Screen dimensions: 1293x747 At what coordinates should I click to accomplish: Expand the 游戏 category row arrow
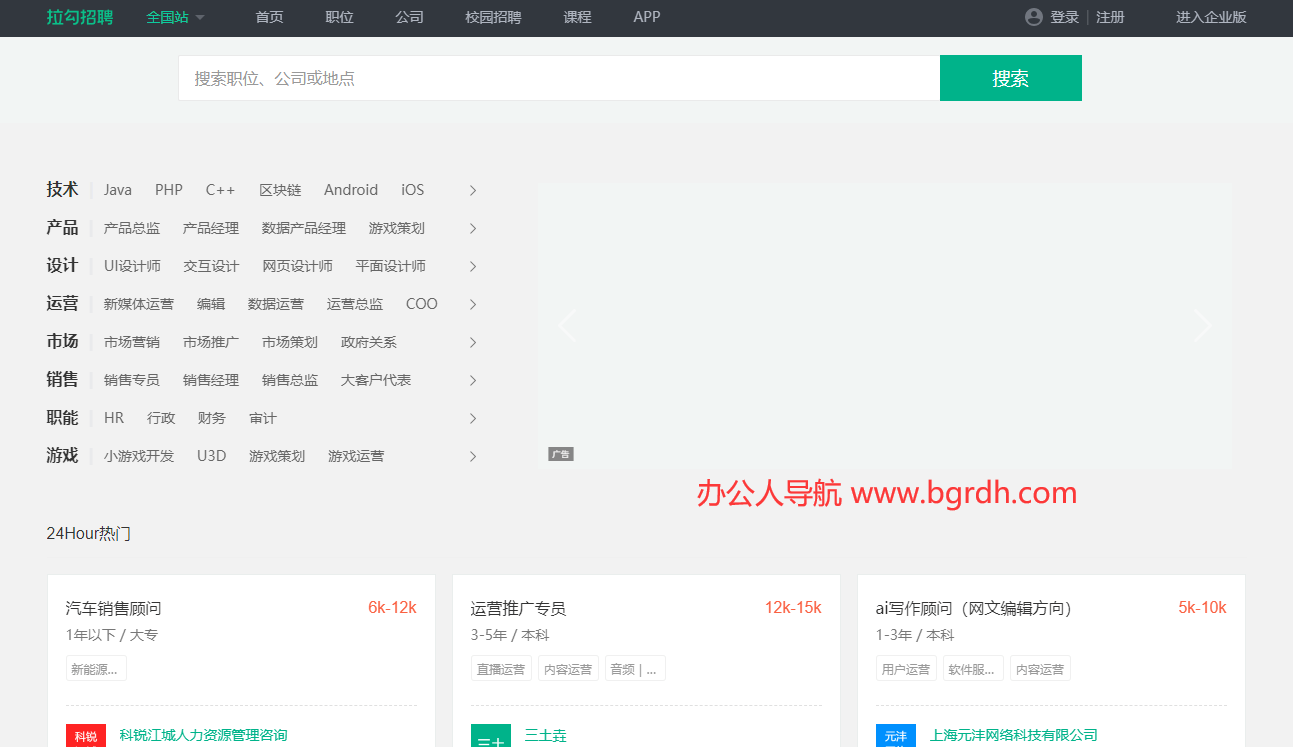click(473, 456)
